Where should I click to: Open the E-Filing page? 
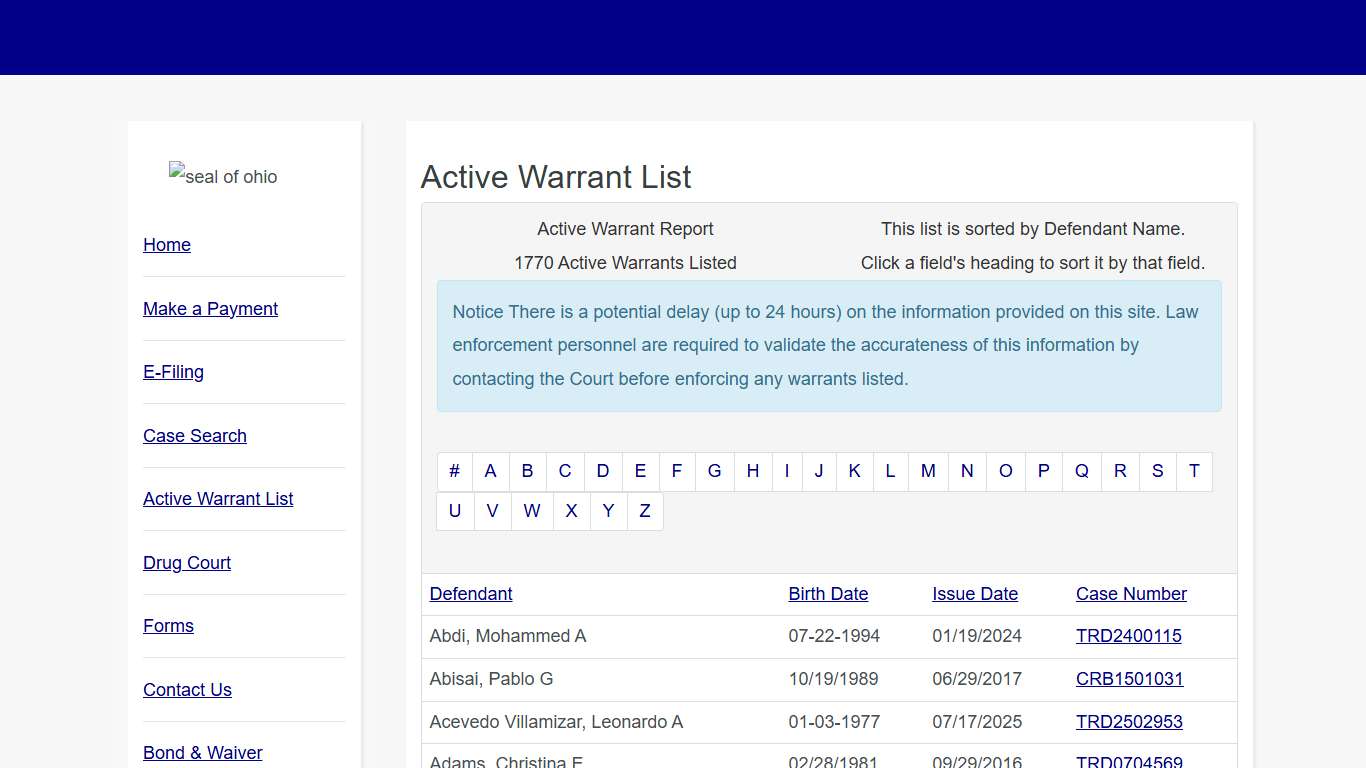tap(173, 372)
